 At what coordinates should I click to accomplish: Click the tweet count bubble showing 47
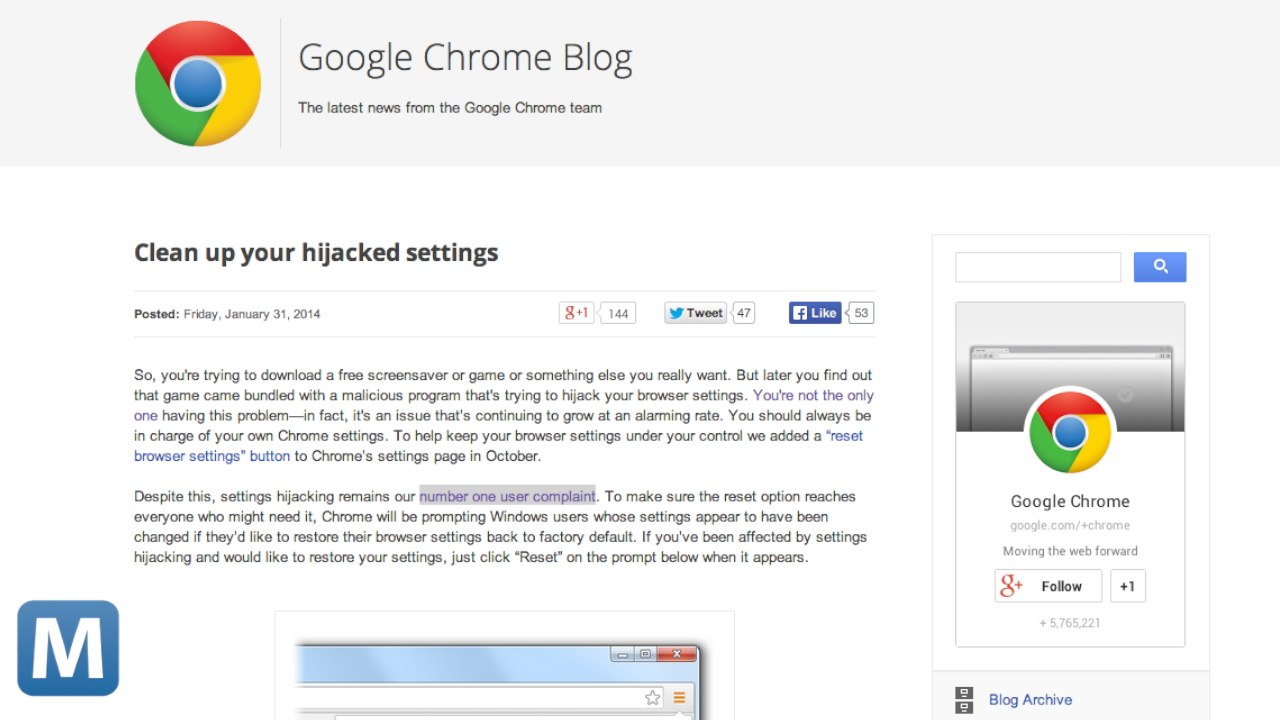point(743,313)
